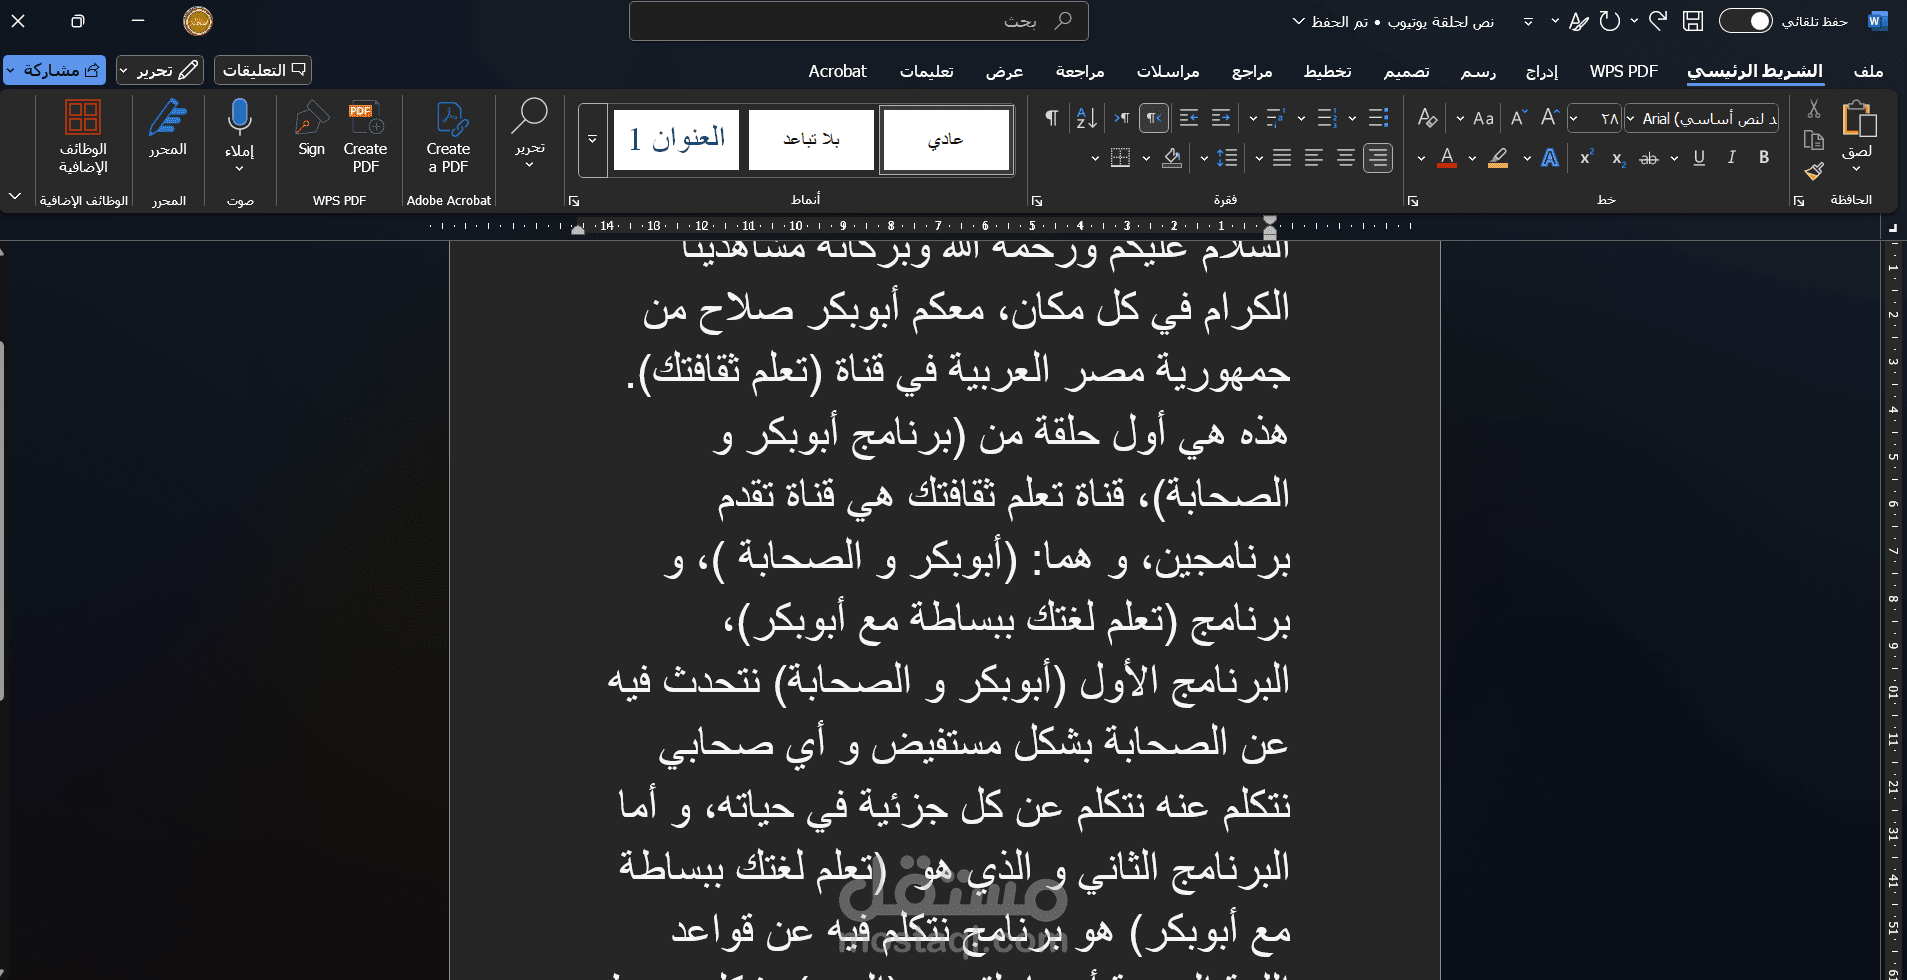Click the Shading paint bucket icon
This screenshot has width=1907, height=980.
click(x=1172, y=158)
